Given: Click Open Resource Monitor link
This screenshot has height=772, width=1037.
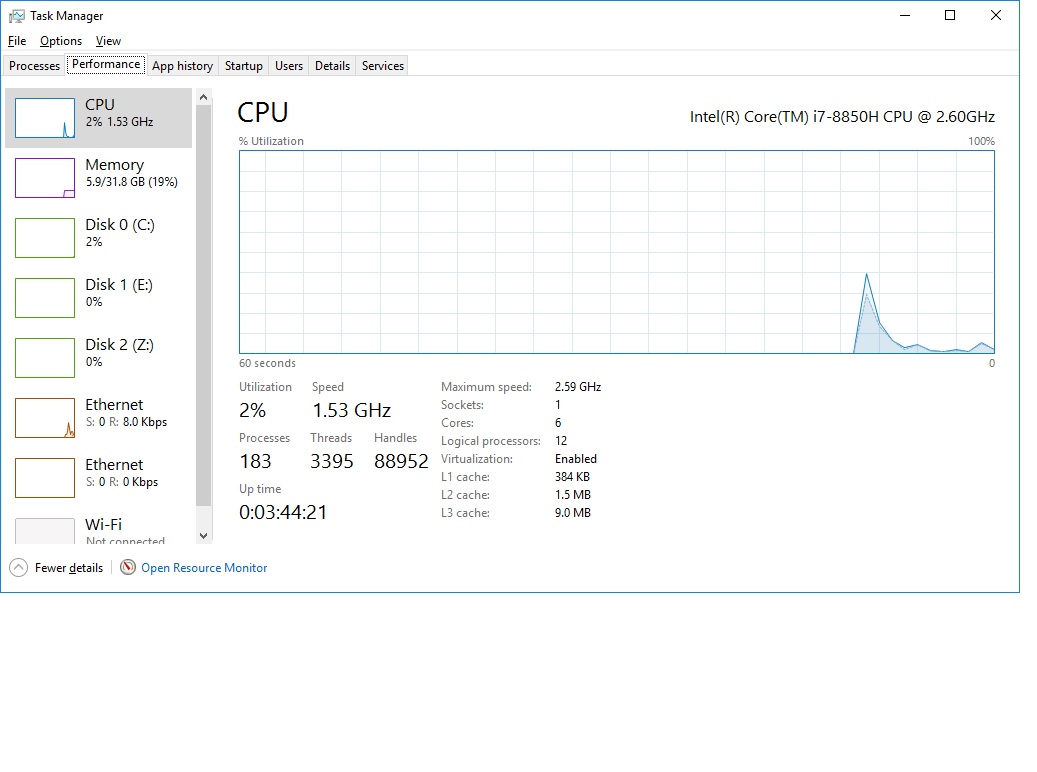Looking at the screenshot, I should click(x=204, y=568).
